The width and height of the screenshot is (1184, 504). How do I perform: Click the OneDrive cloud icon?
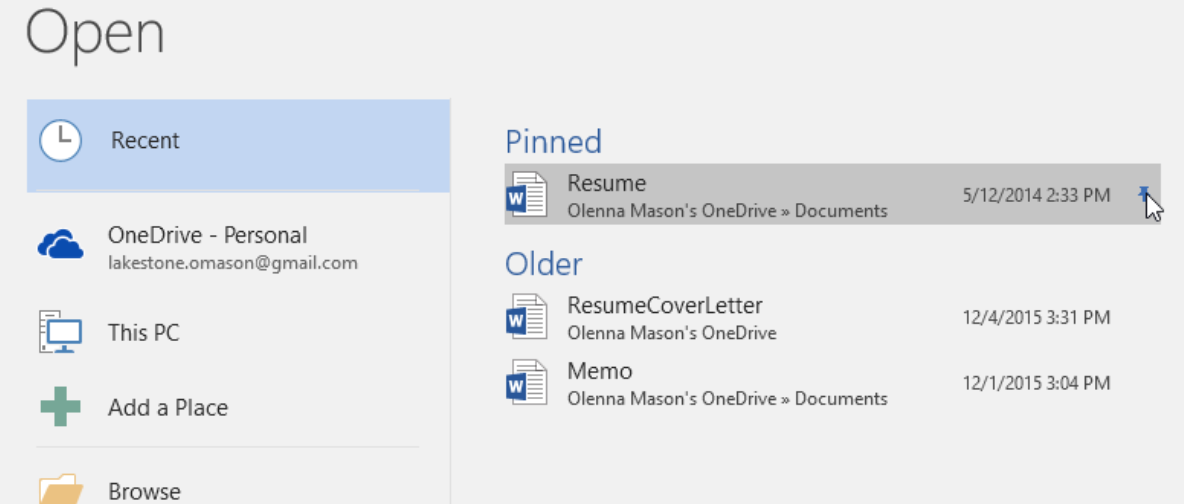click(60, 246)
